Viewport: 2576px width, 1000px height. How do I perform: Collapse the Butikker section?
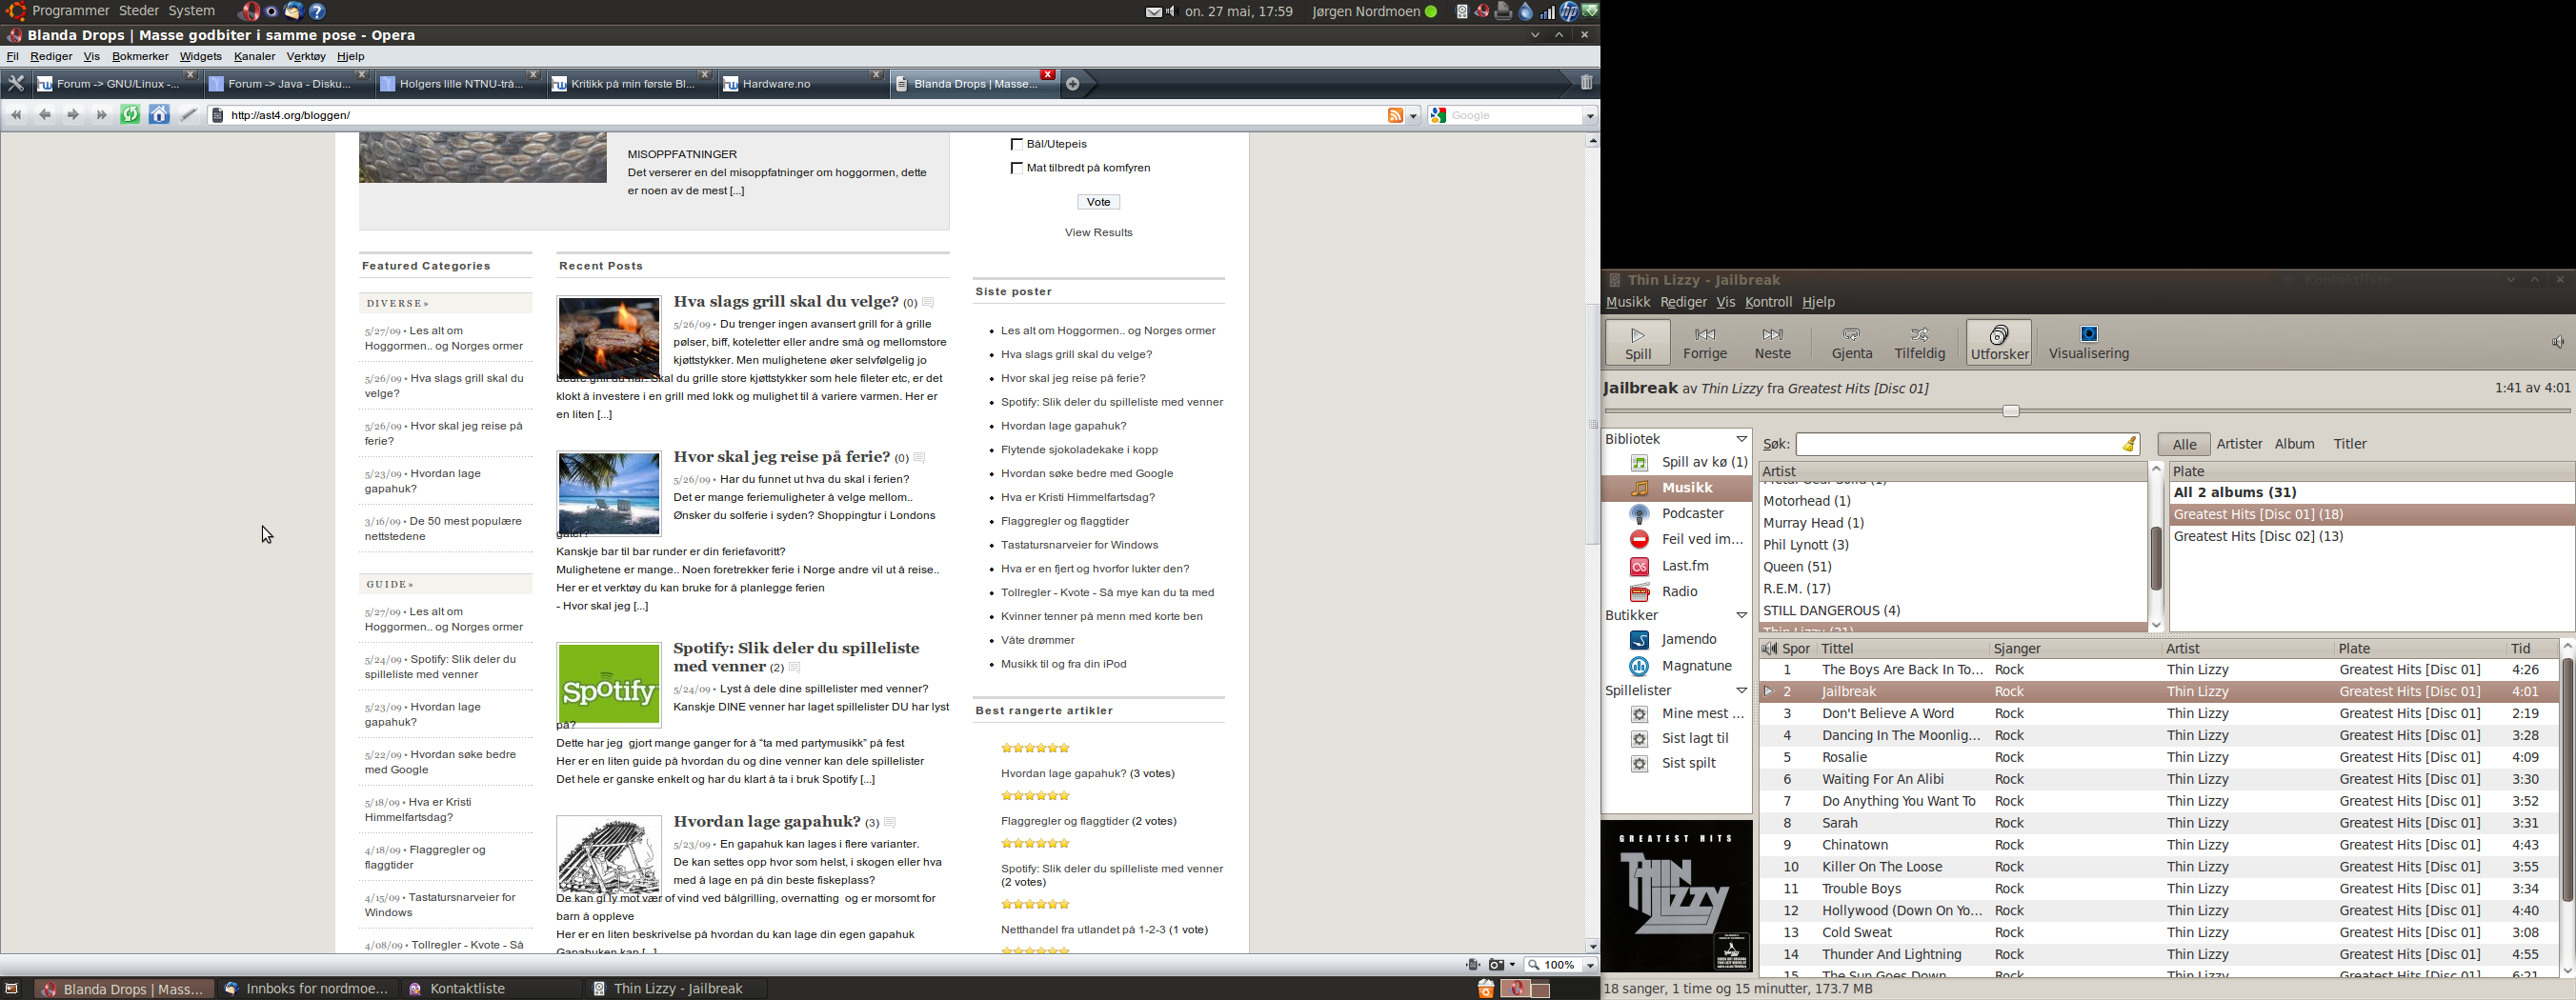point(1741,616)
